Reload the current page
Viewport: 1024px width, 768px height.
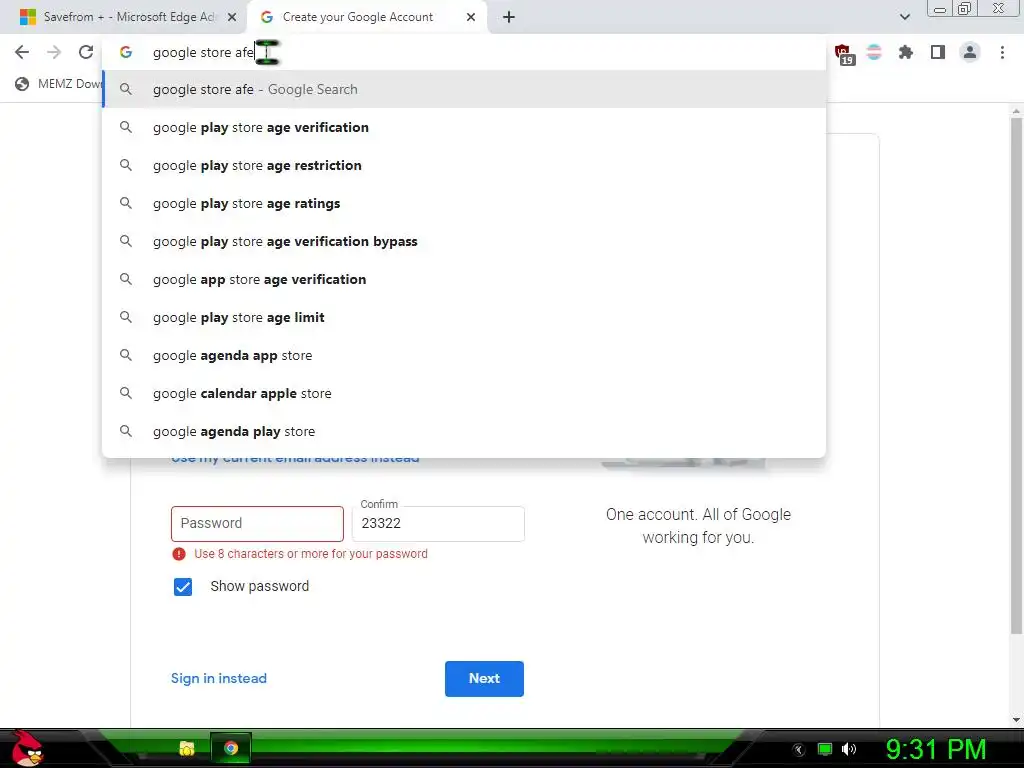[86, 52]
